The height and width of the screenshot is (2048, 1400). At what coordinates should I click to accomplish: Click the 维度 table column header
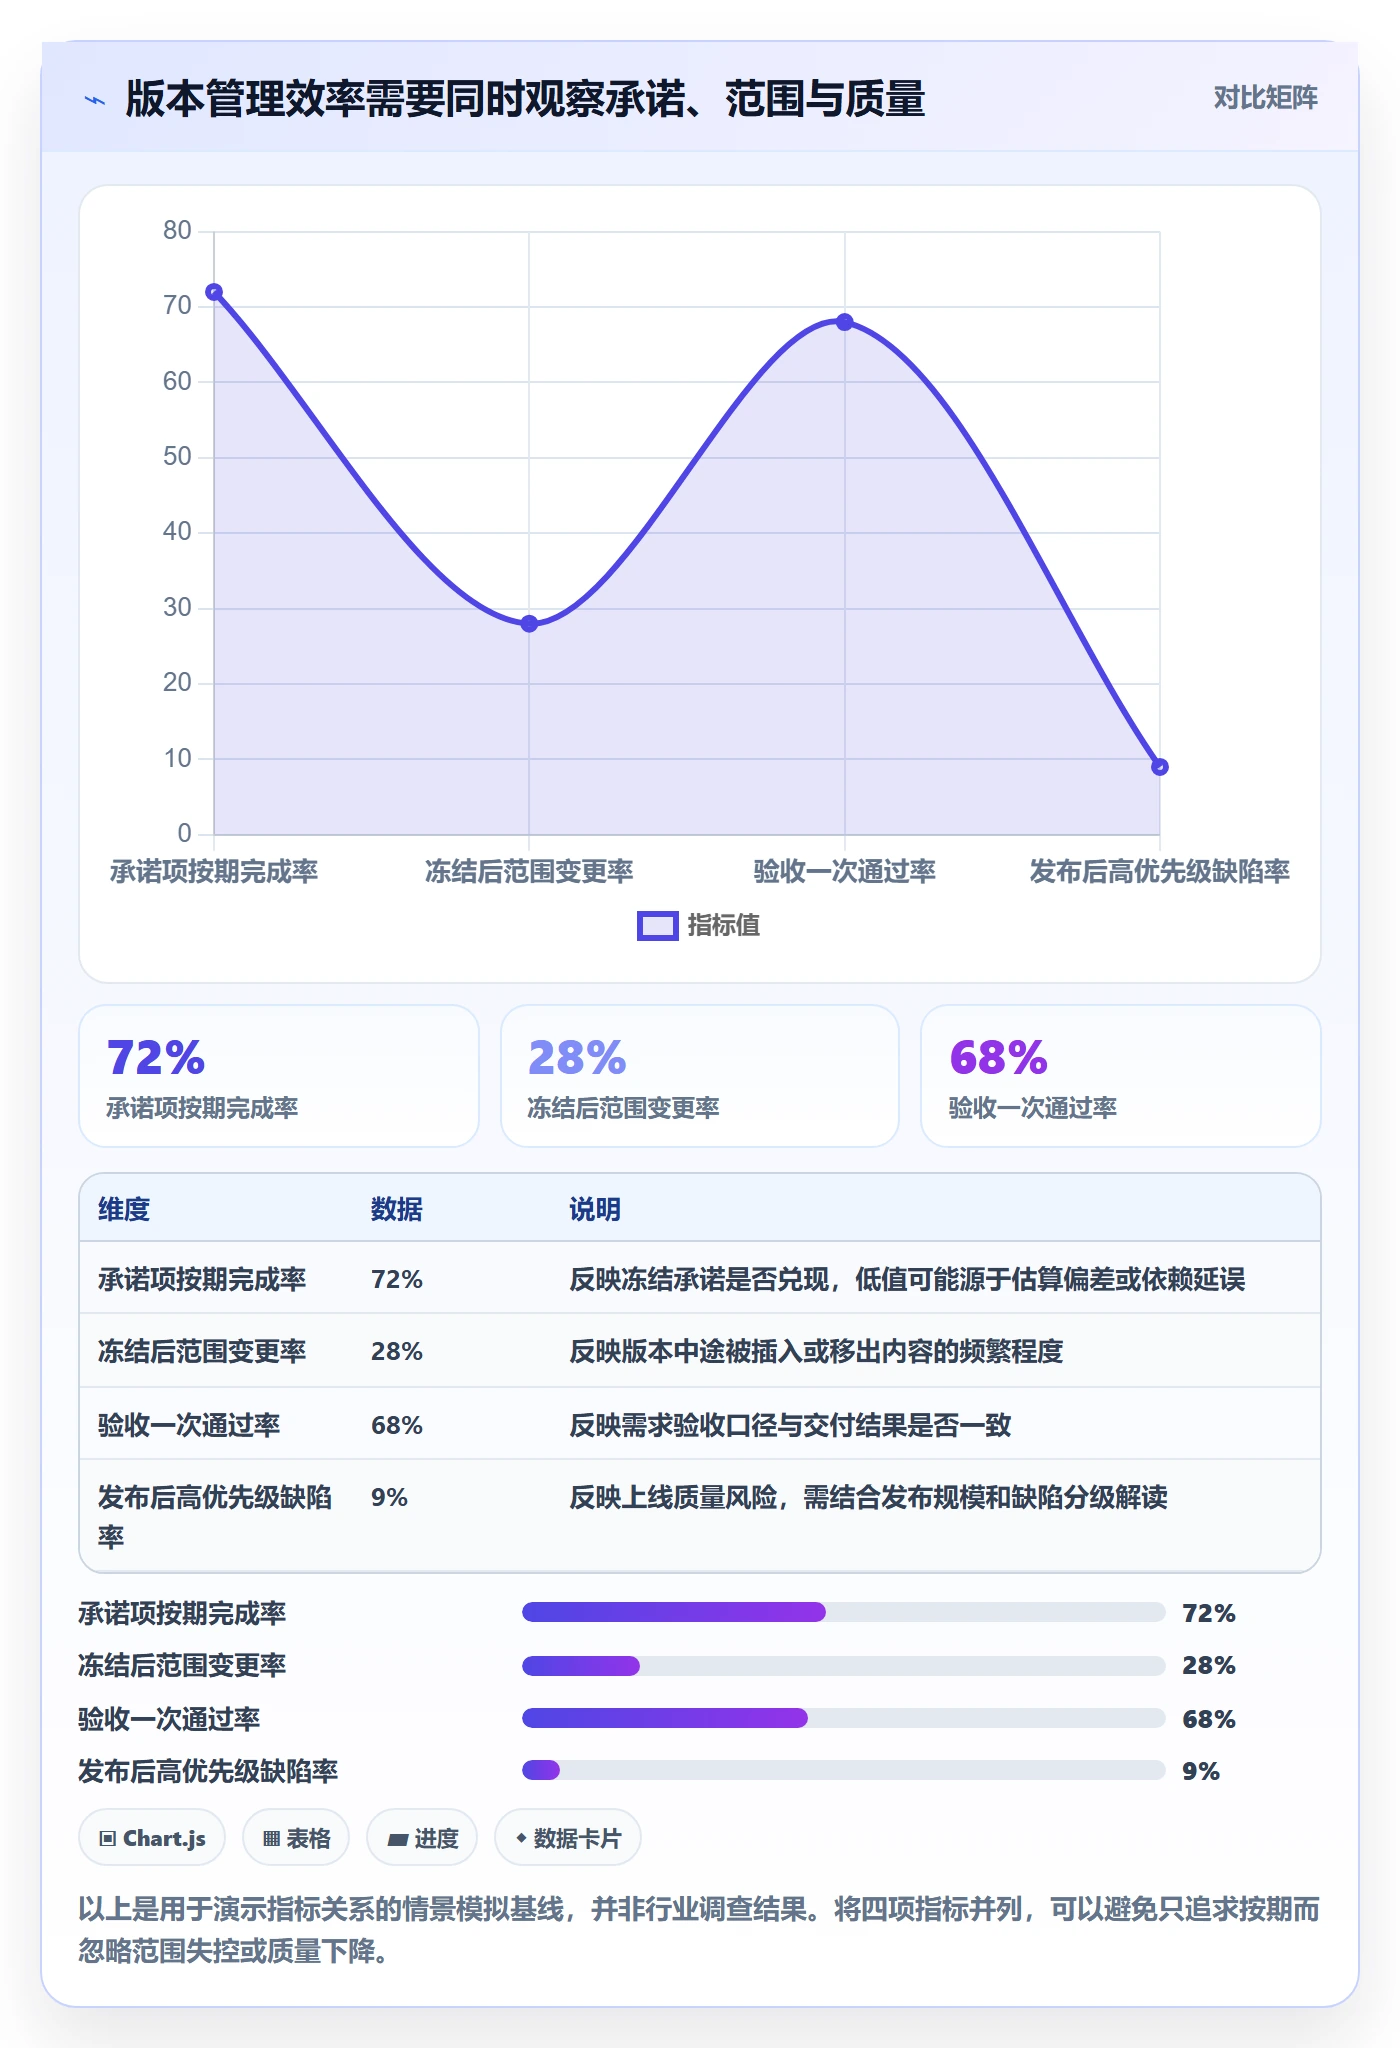[x=124, y=1209]
